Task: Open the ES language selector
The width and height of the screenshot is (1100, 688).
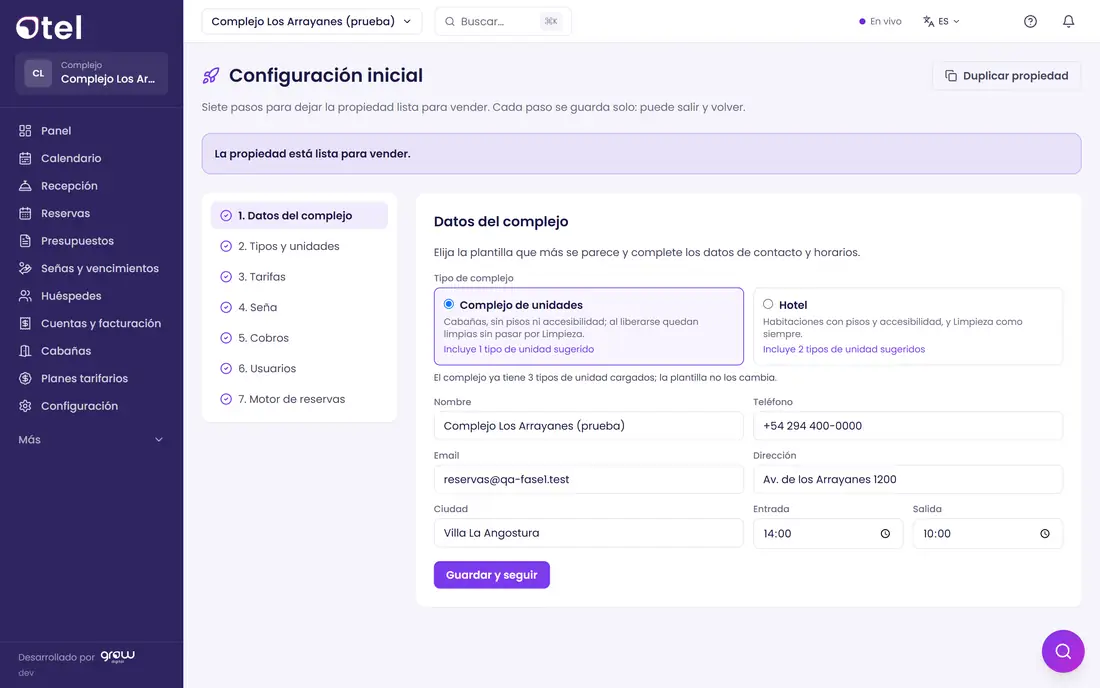Action: tap(941, 21)
